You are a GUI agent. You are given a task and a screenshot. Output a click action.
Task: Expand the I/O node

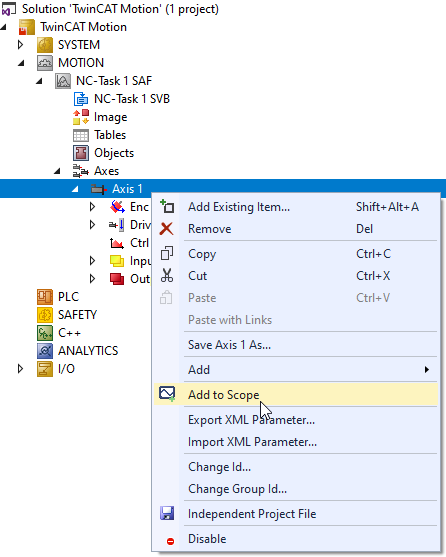[21, 369]
